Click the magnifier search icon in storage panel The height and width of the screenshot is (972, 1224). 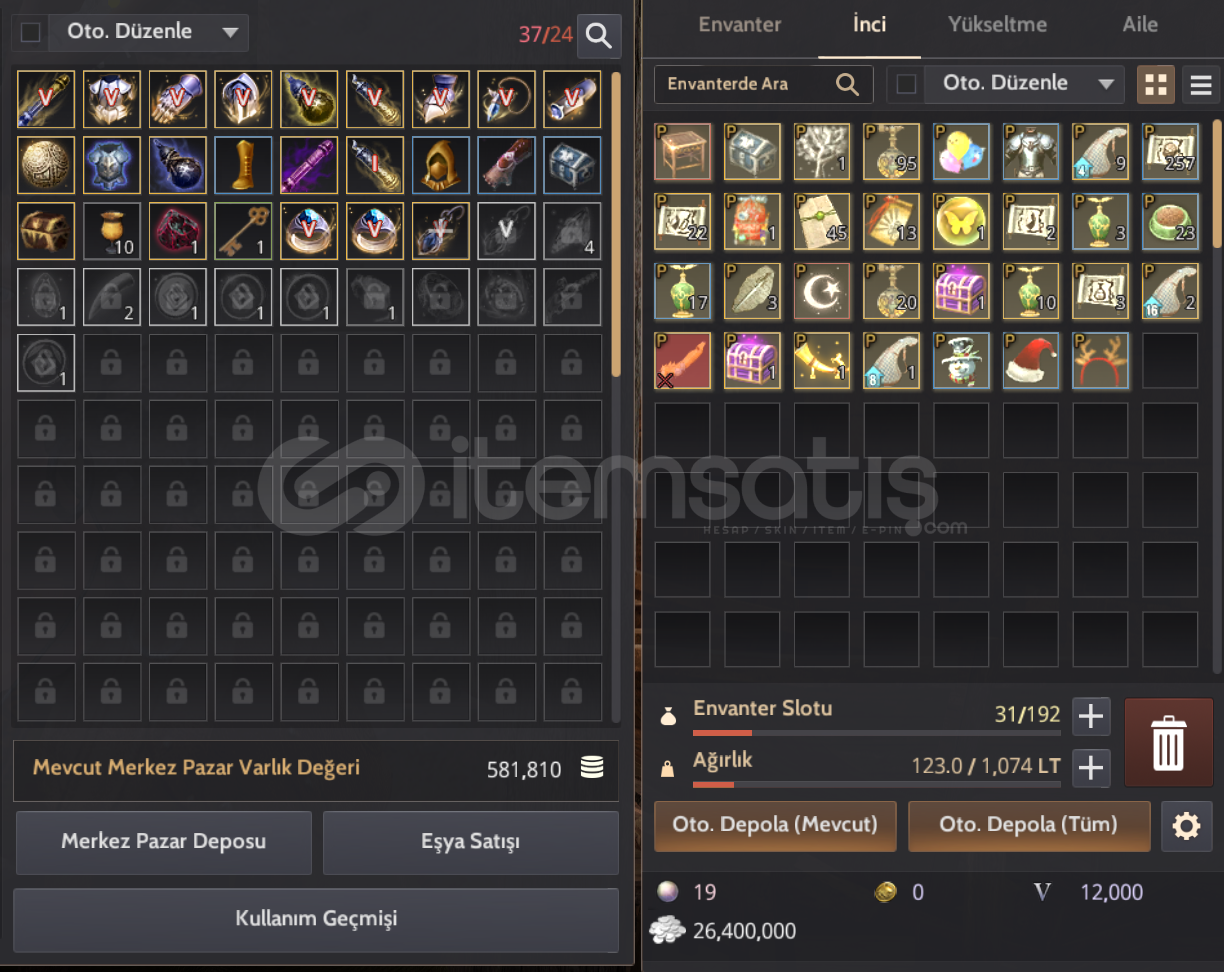pyautogui.click(x=599, y=37)
